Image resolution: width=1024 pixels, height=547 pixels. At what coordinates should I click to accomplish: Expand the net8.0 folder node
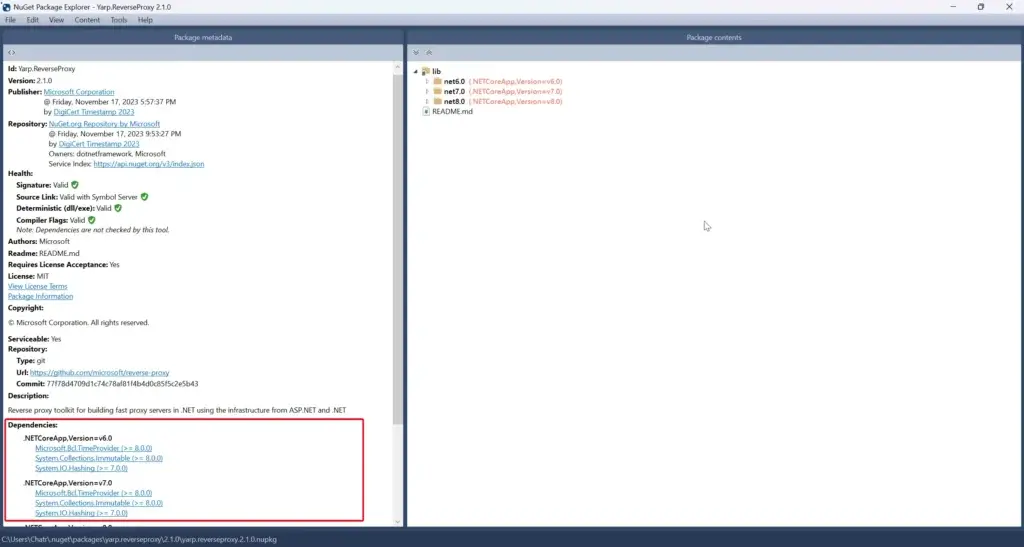(x=427, y=101)
